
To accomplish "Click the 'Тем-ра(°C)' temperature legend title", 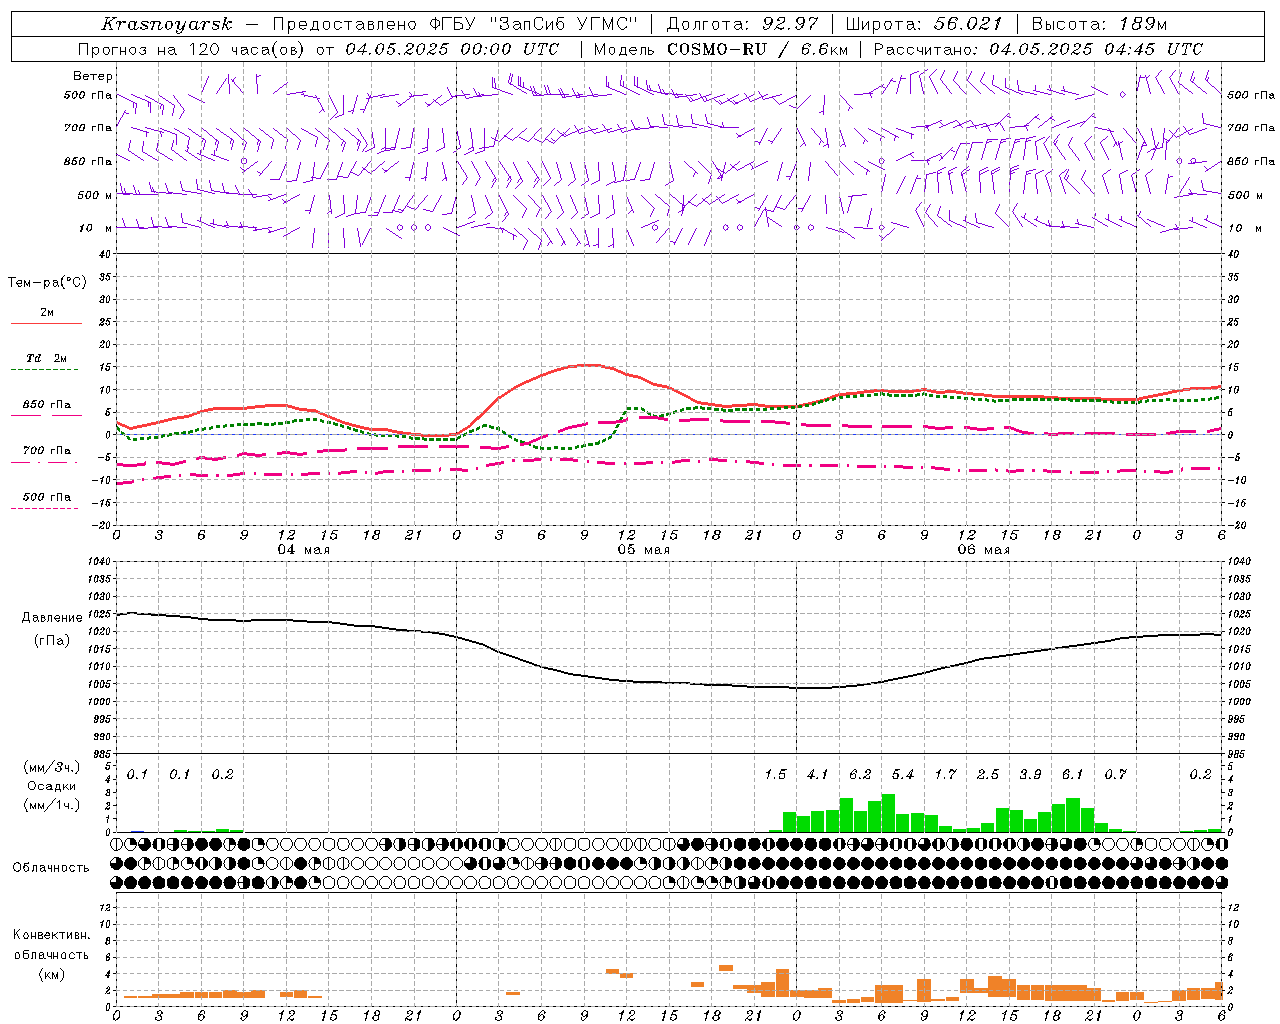I will click(x=47, y=283).
